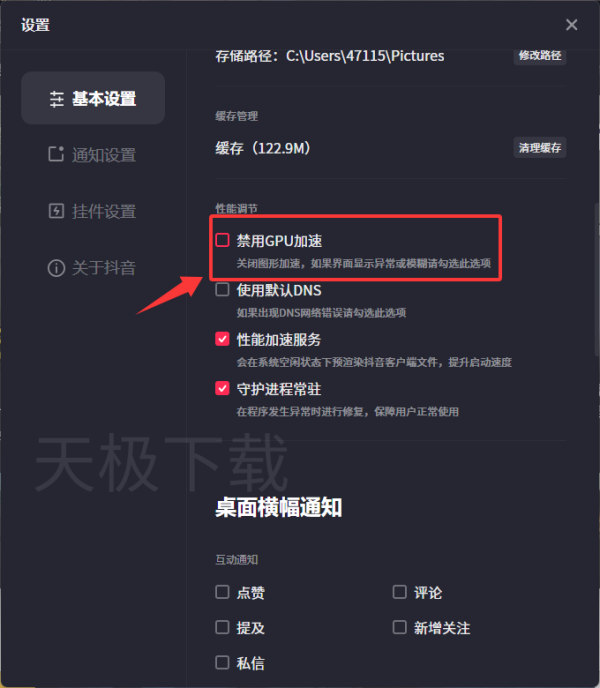Viewport: 600px width, 688px height.
Task: Check the 私信 notification box
Action: click(x=222, y=662)
